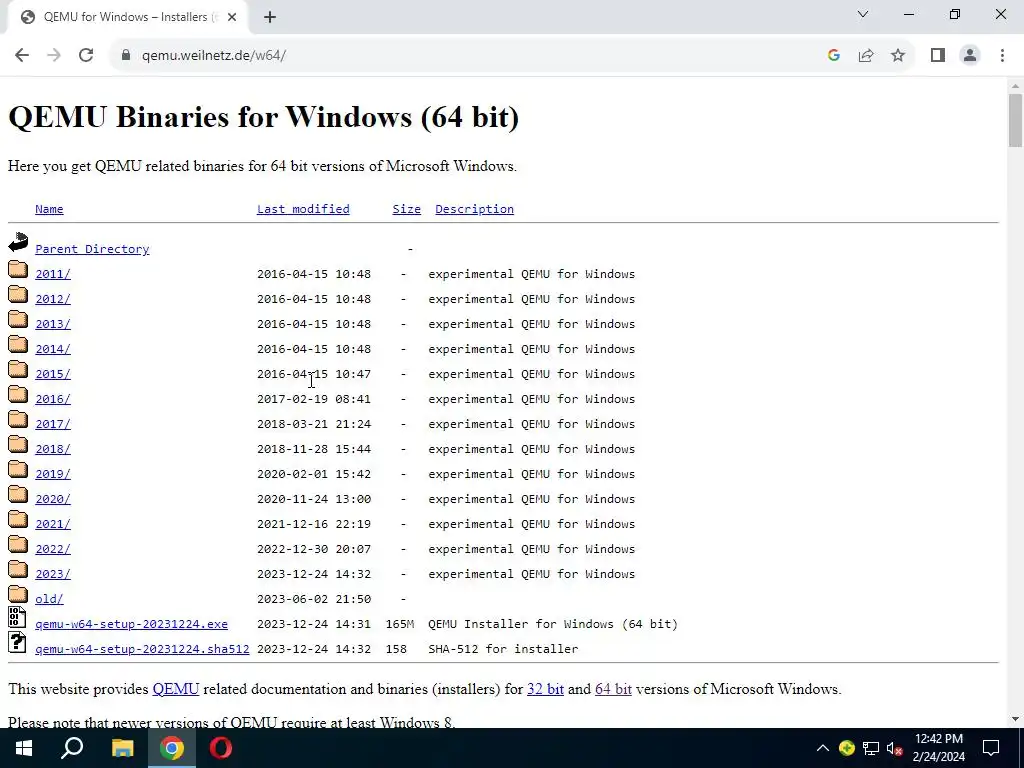The image size is (1024, 768).
Task: Click the 165M size value
Action: (x=400, y=624)
